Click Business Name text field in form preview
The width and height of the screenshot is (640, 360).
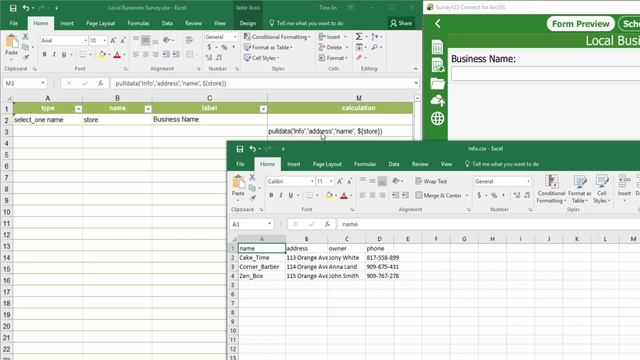coord(545,74)
